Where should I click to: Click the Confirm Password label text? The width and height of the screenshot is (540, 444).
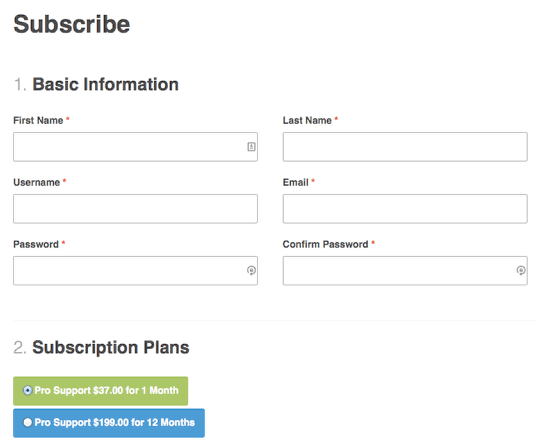click(x=325, y=245)
